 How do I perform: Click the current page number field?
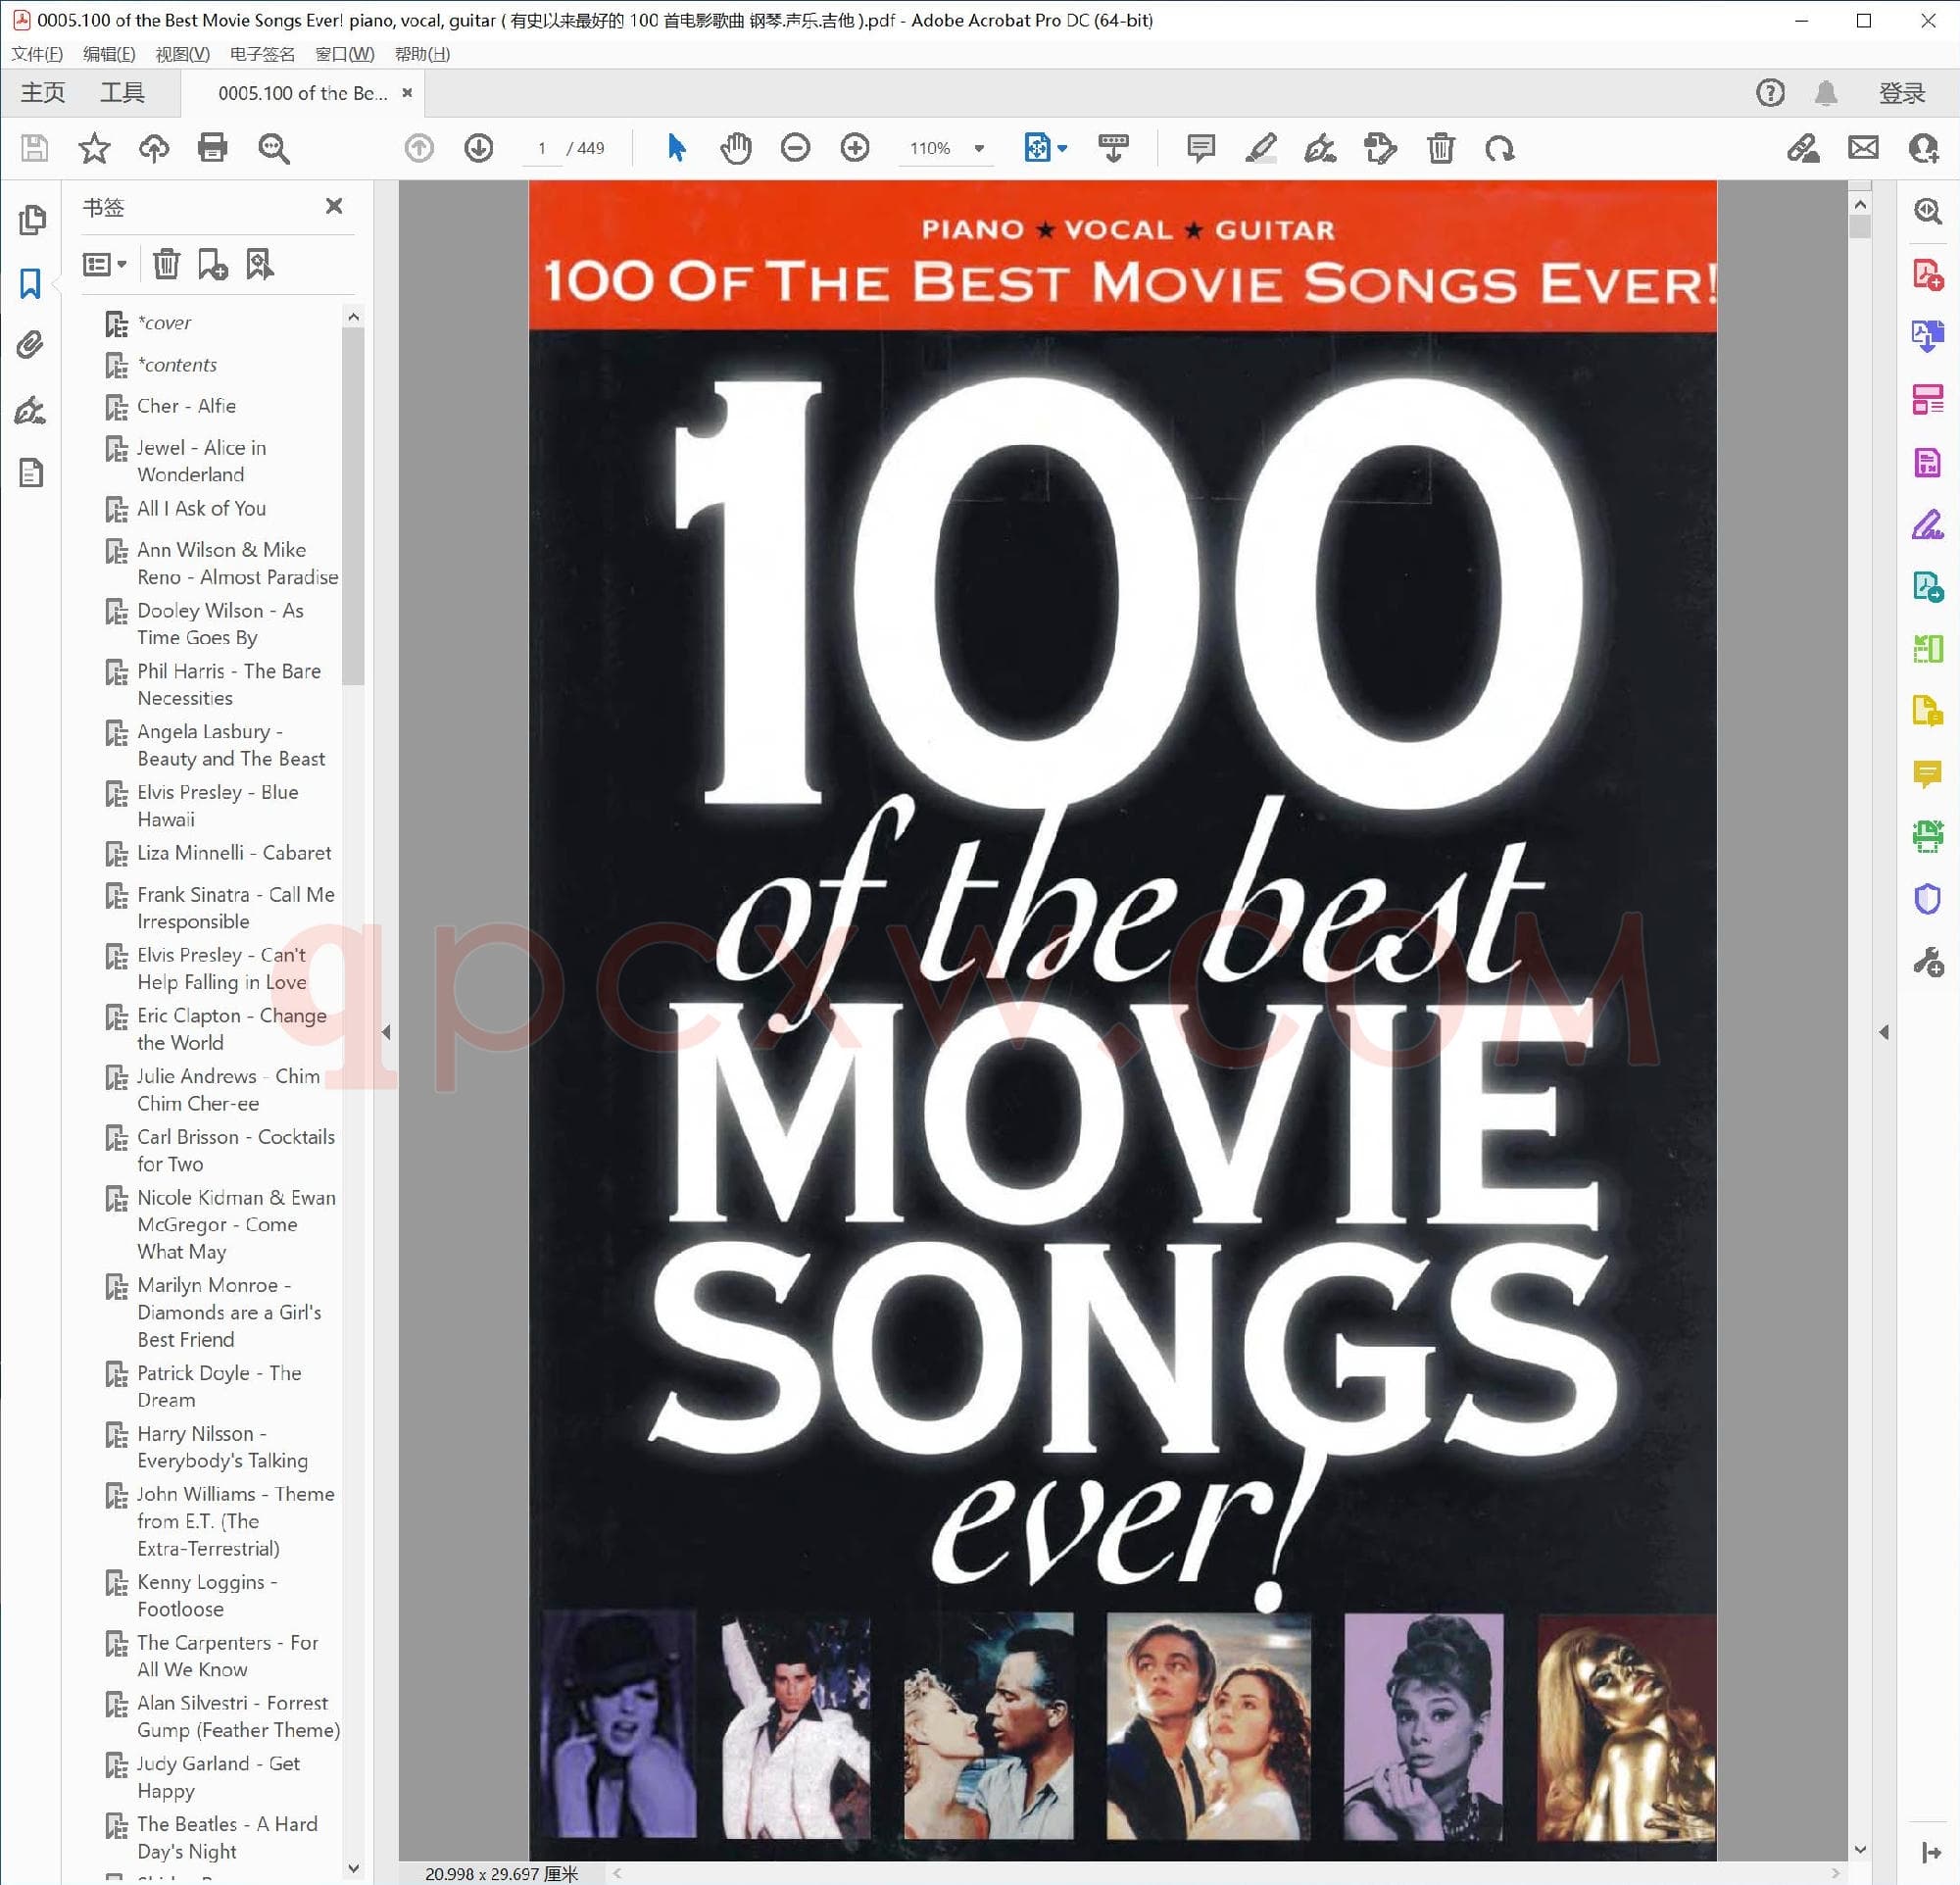[x=542, y=148]
